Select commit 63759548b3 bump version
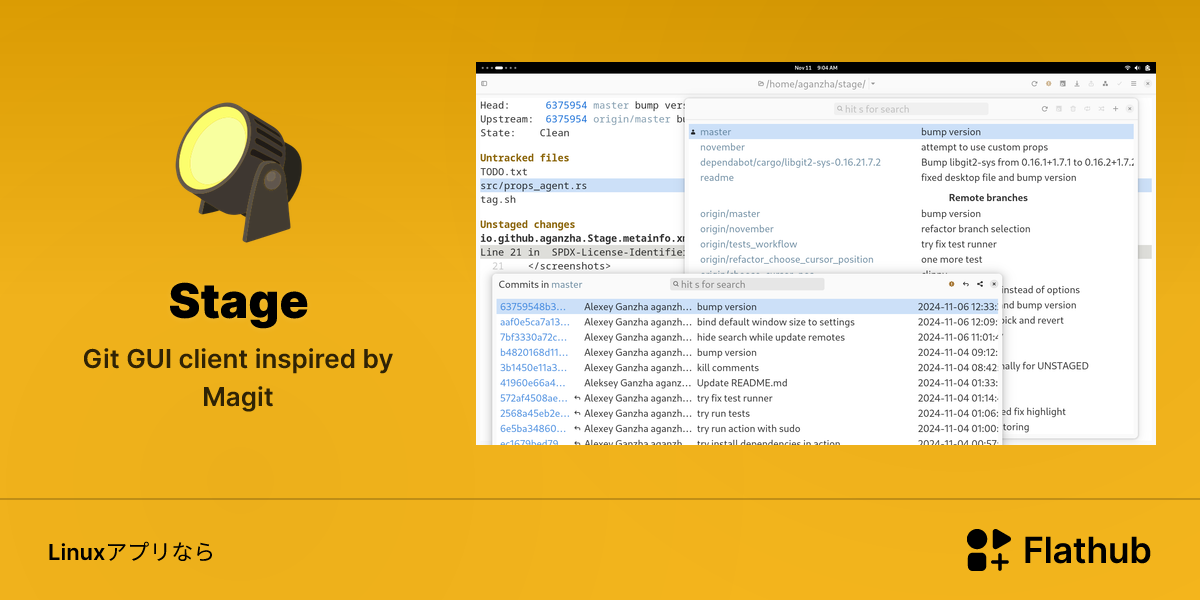The image size is (1200, 600). 747,307
